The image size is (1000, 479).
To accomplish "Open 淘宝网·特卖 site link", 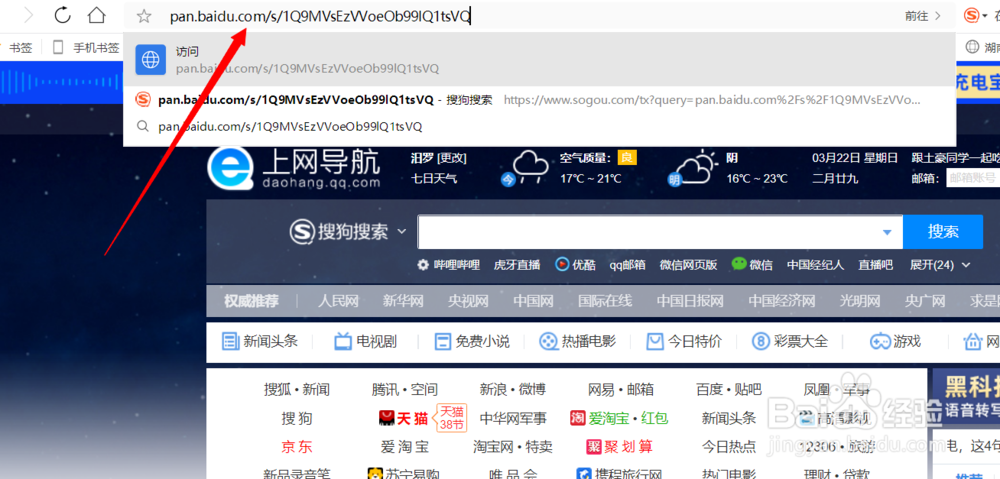I will (513, 446).
